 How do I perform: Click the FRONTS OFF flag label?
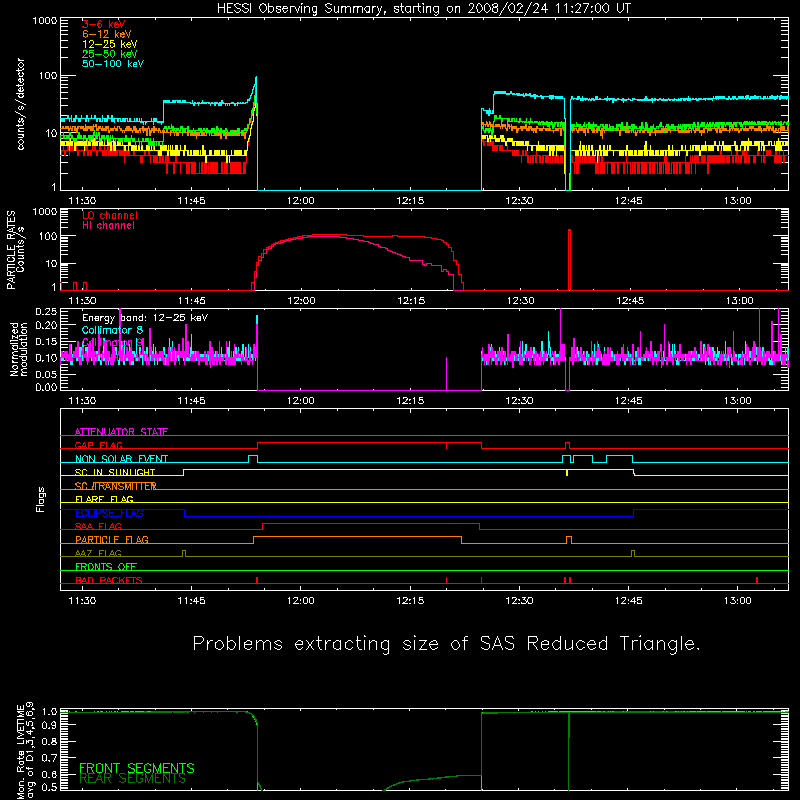tap(106, 567)
